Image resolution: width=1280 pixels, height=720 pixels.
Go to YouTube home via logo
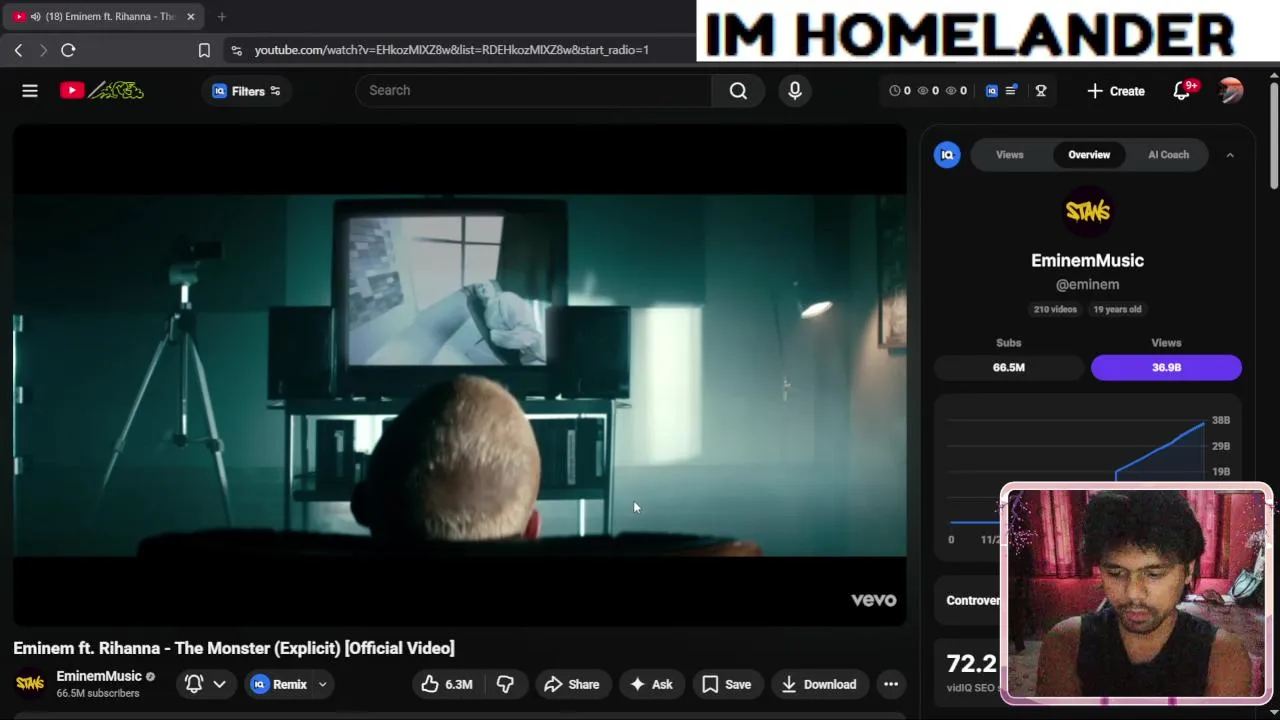point(101,91)
